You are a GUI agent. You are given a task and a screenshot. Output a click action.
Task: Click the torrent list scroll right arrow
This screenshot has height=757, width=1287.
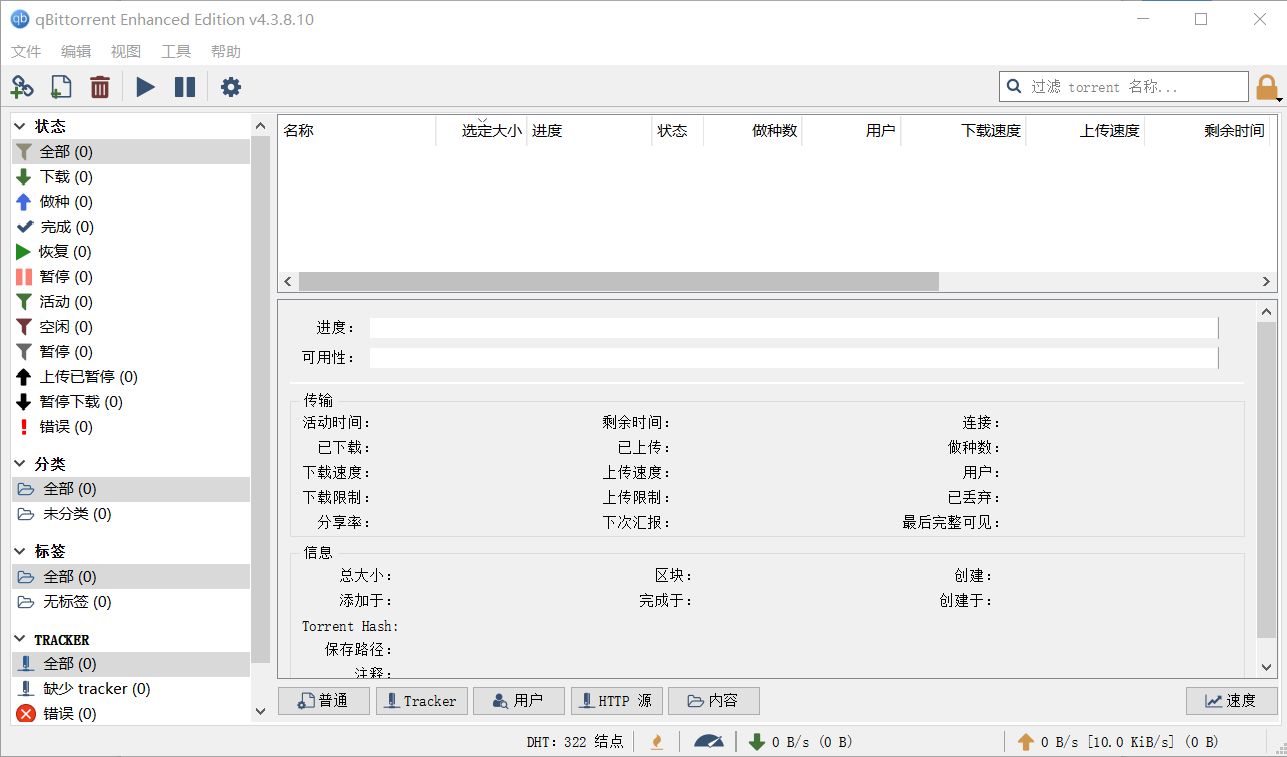click(x=1268, y=282)
